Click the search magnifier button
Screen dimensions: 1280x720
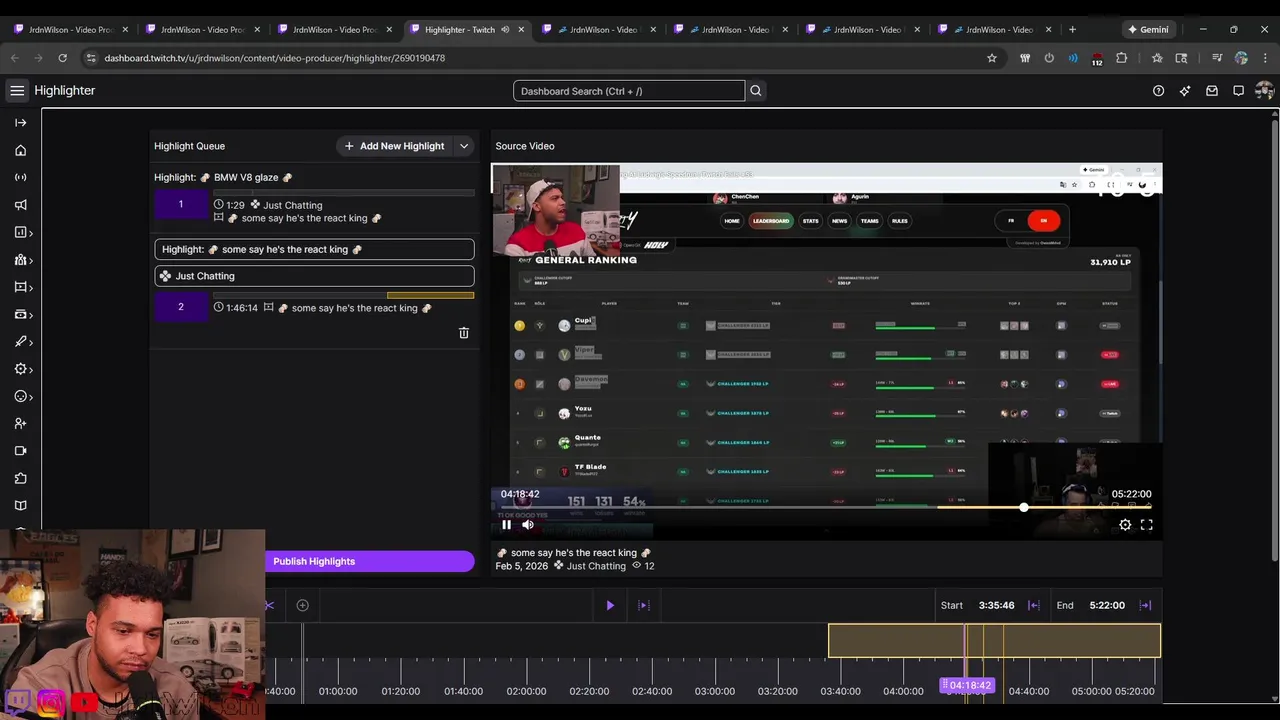click(756, 91)
